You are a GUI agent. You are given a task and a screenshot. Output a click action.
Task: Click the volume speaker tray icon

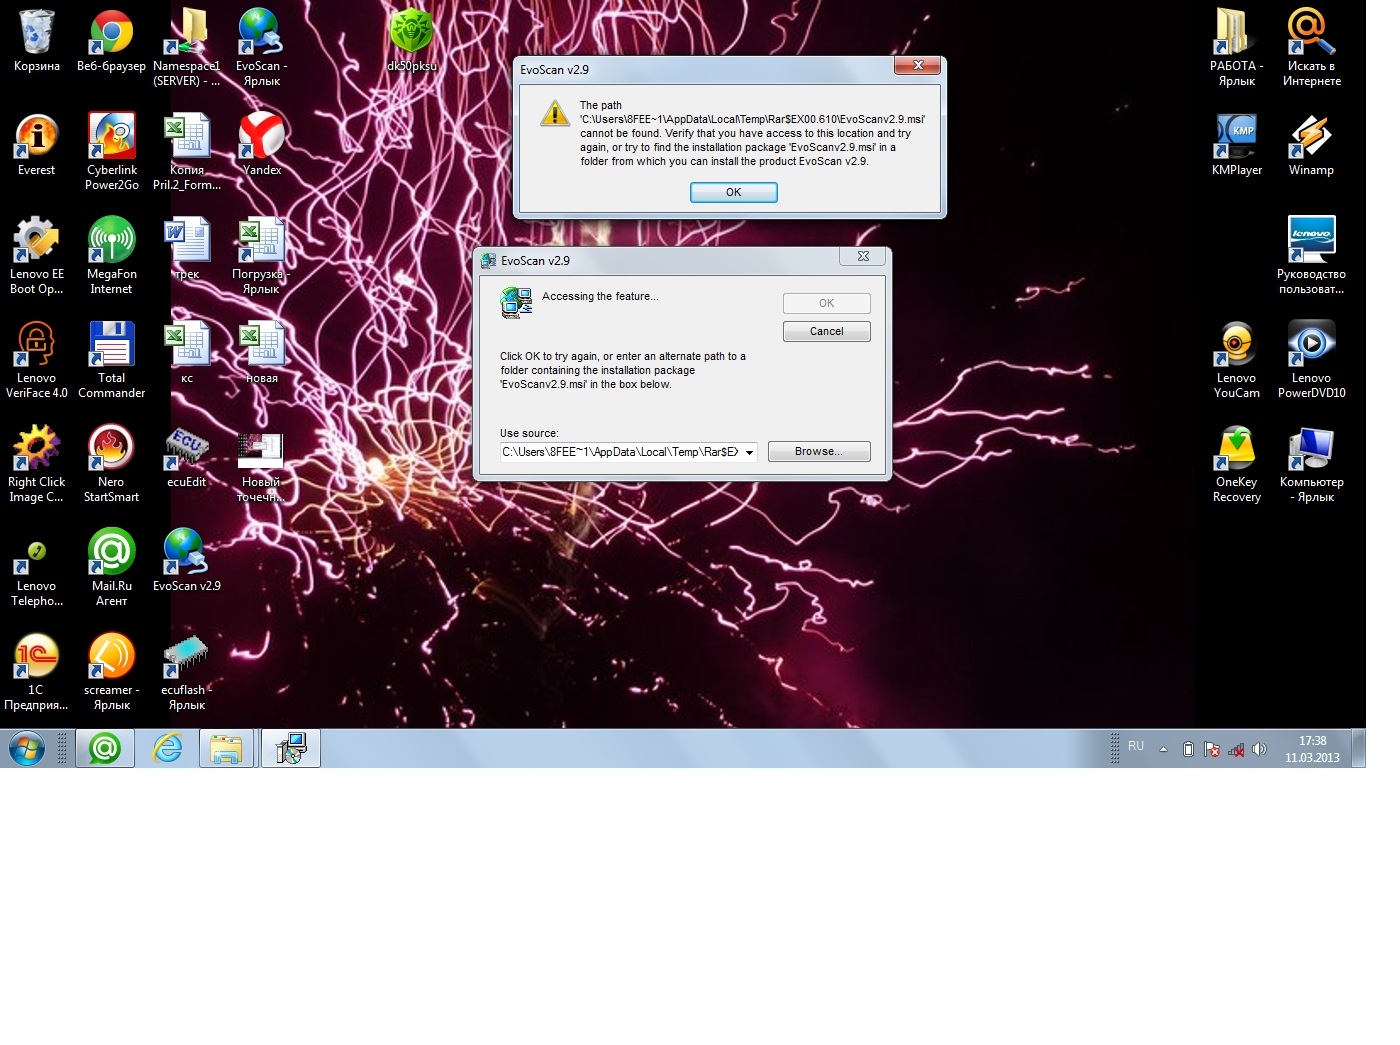1259,749
